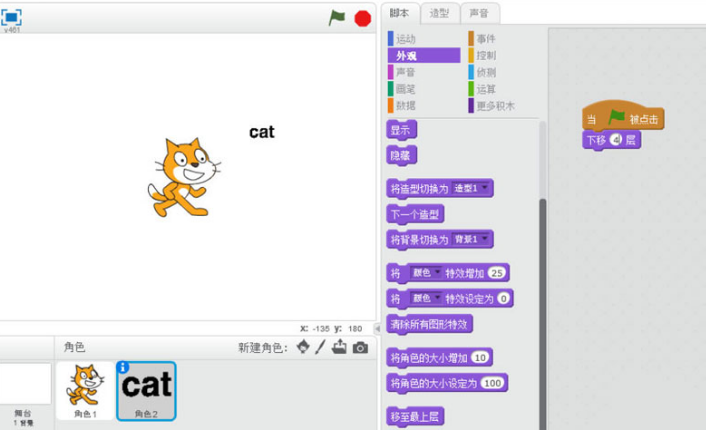This screenshot has width=706, height=430.
Task: Switch to the 造型 tab
Action: click(x=439, y=13)
